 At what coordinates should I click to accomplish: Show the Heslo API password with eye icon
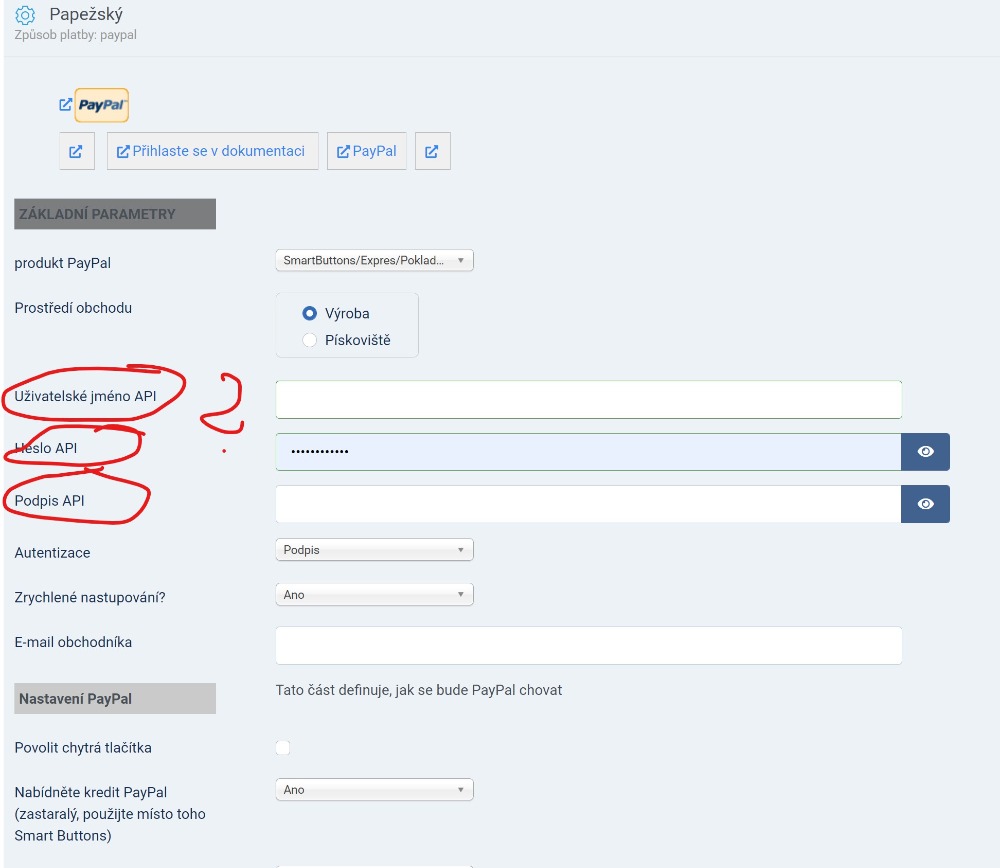pos(925,452)
